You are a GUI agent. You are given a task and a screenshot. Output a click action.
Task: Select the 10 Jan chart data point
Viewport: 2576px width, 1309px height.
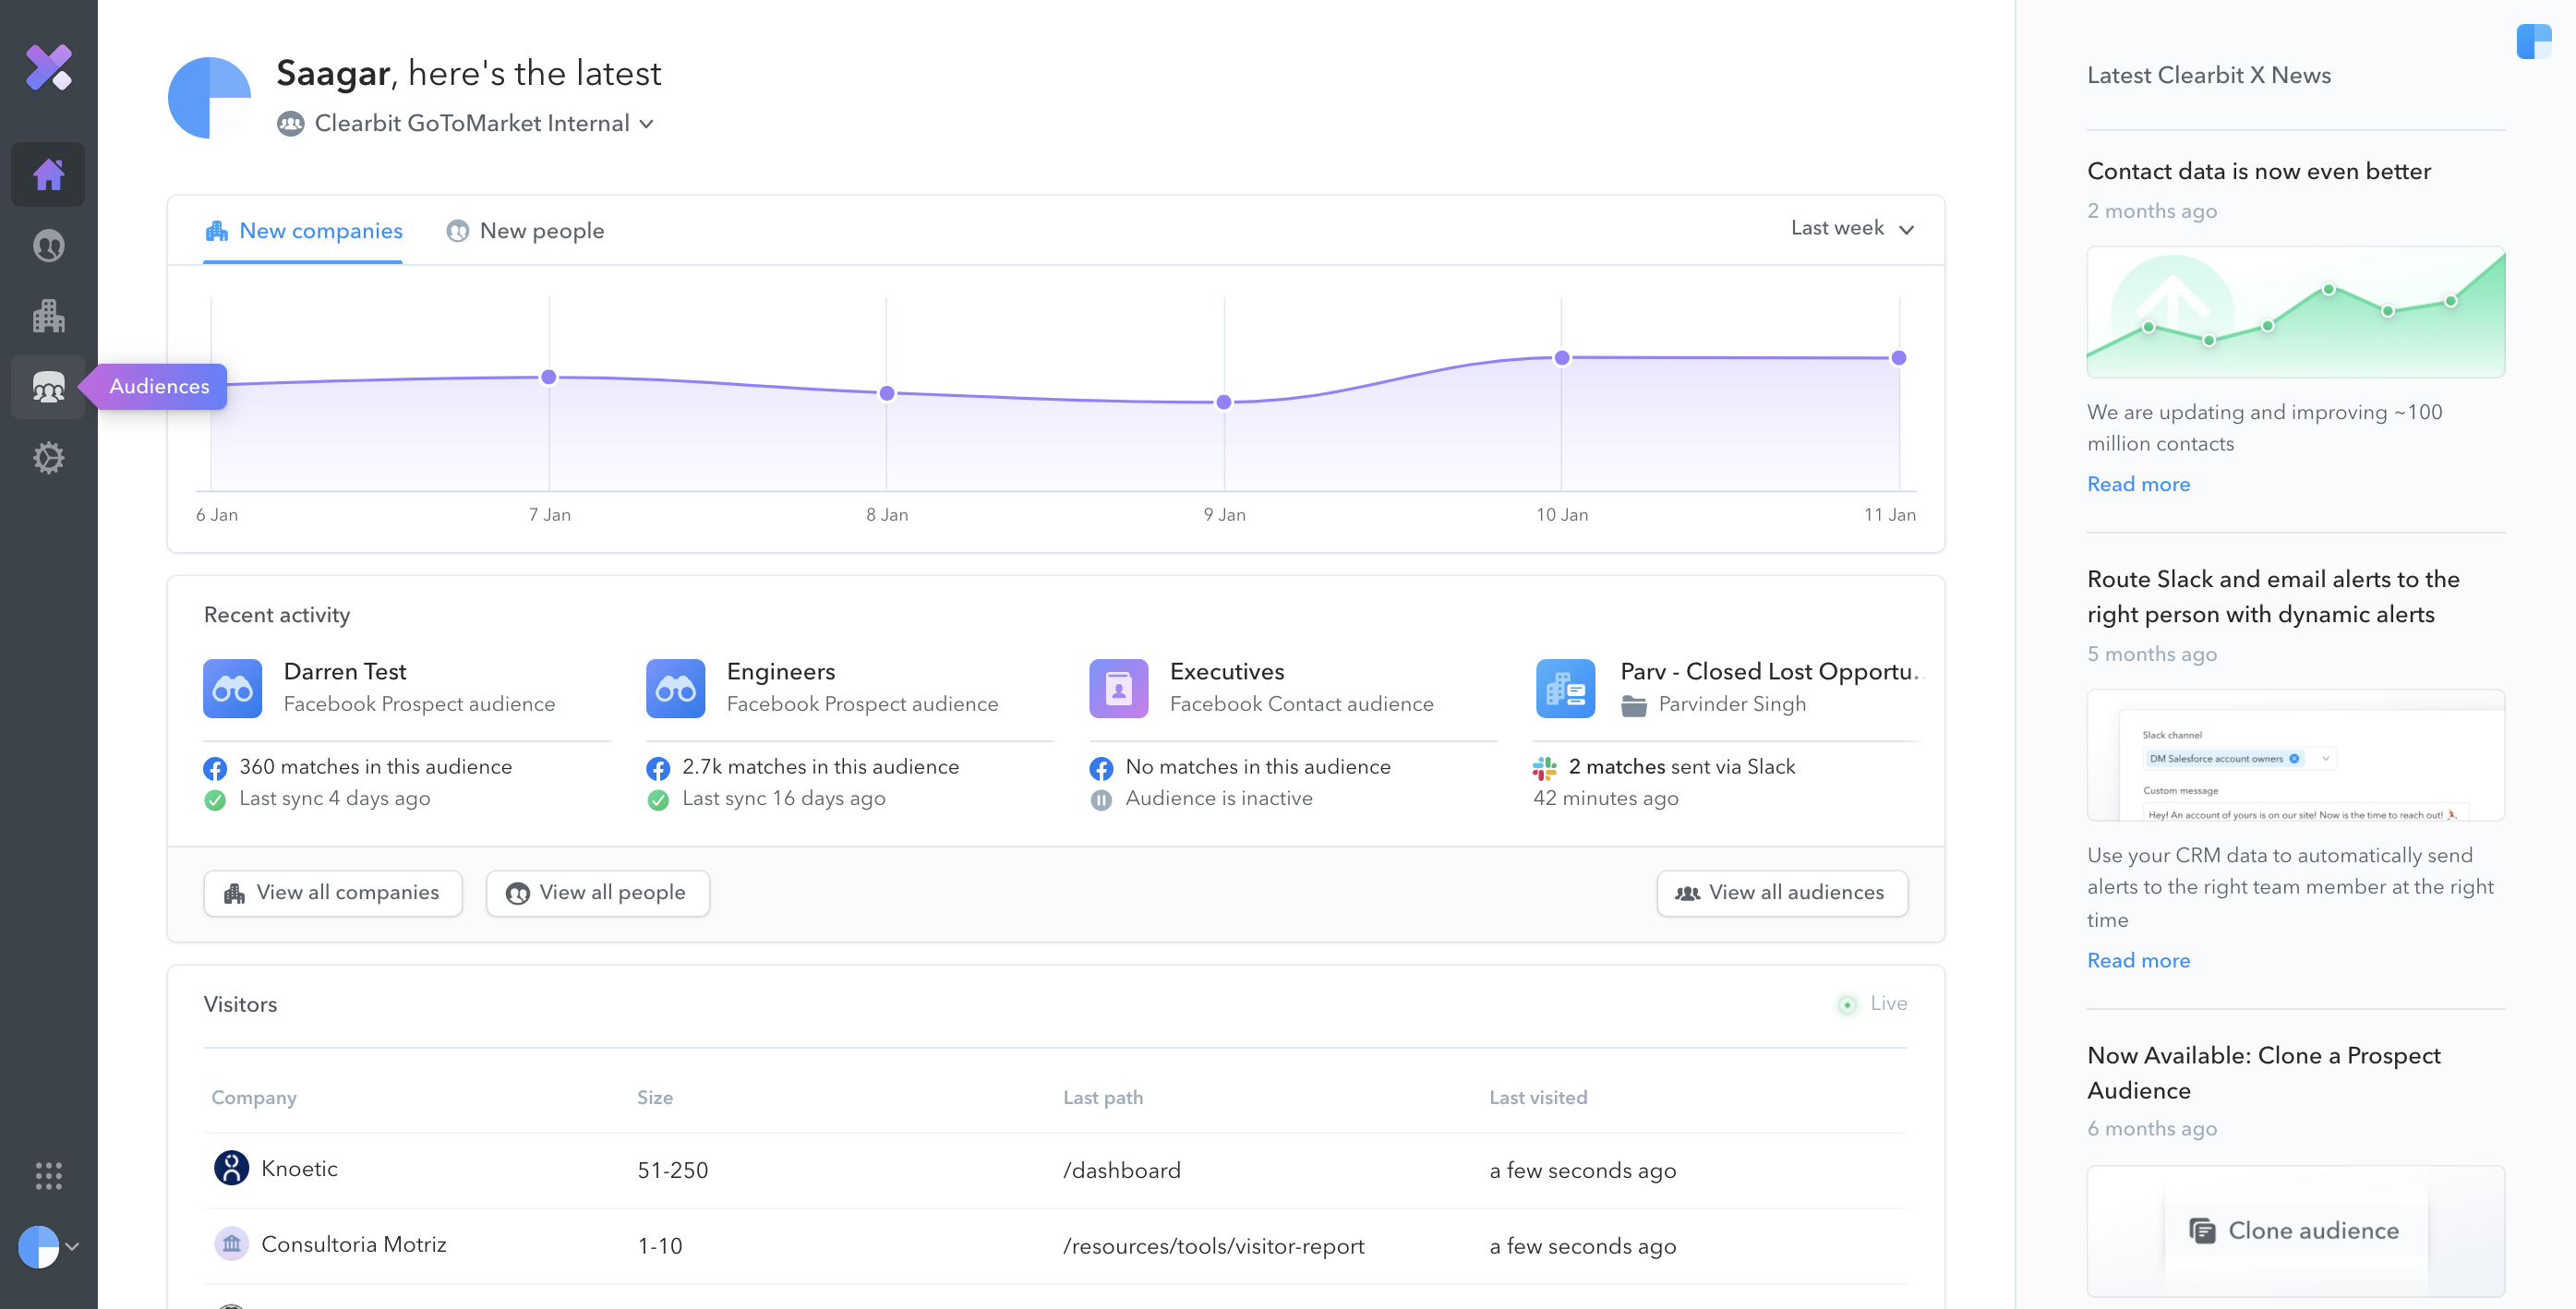point(1561,357)
